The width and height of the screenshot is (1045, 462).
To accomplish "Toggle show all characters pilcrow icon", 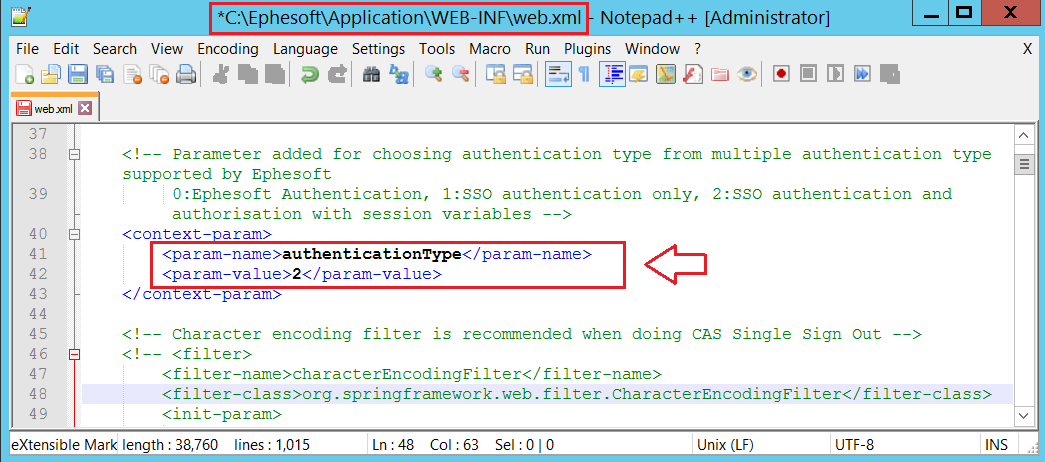I will click(x=584, y=73).
